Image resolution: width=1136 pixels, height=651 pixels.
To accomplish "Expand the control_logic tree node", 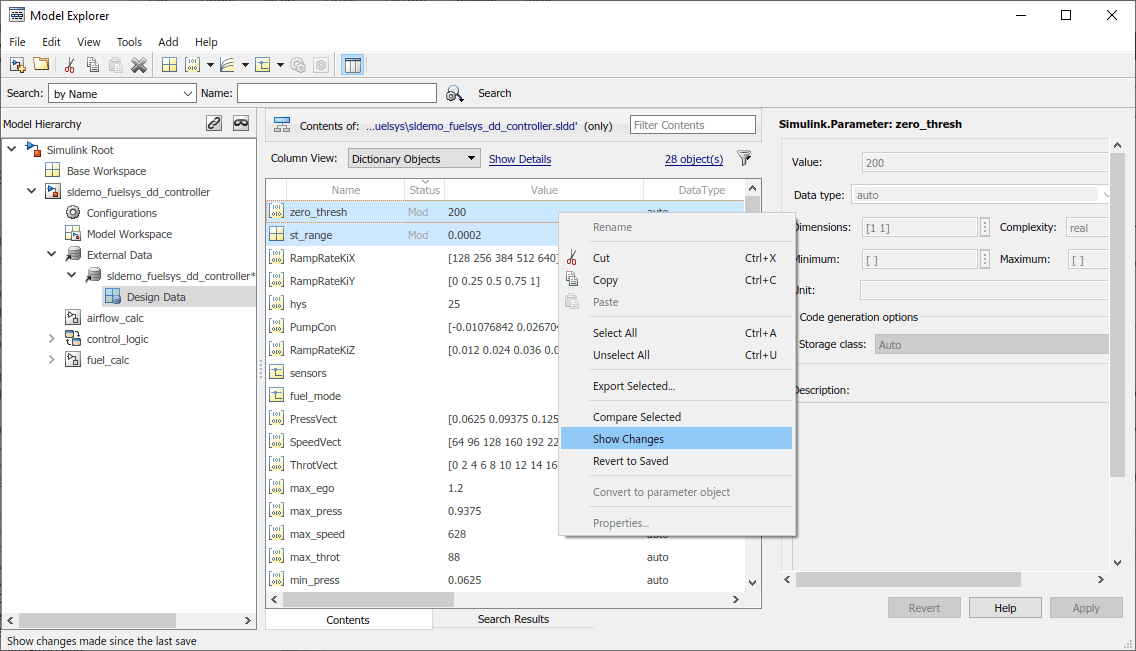I will coord(52,339).
